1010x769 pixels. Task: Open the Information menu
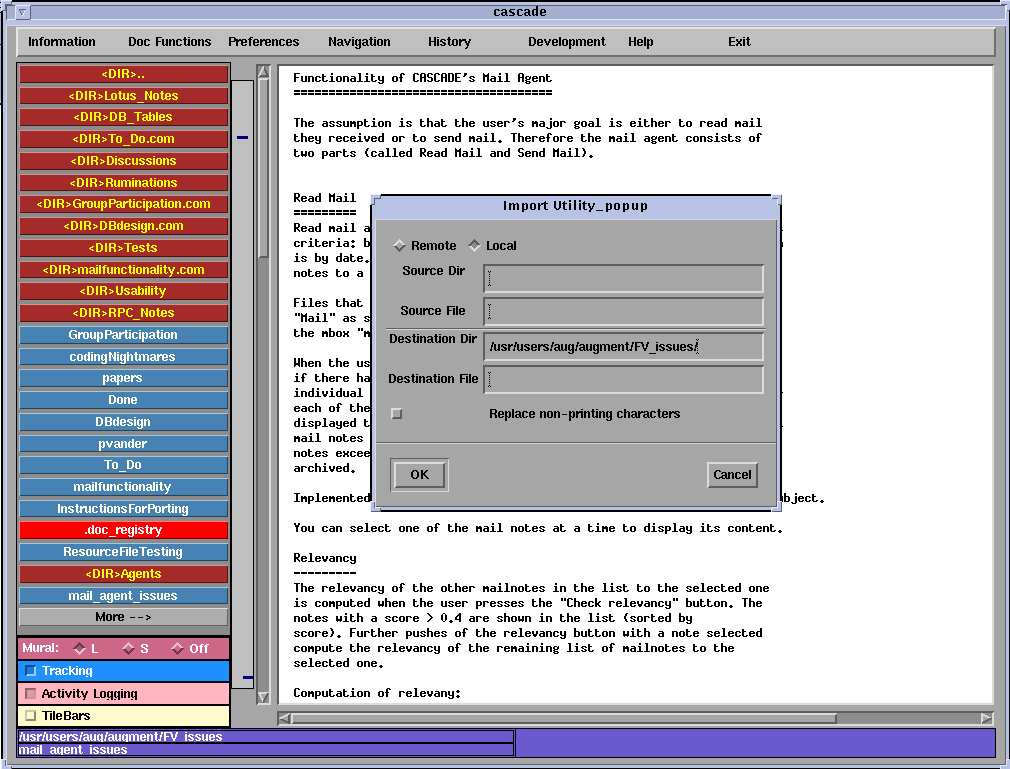coord(62,42)
